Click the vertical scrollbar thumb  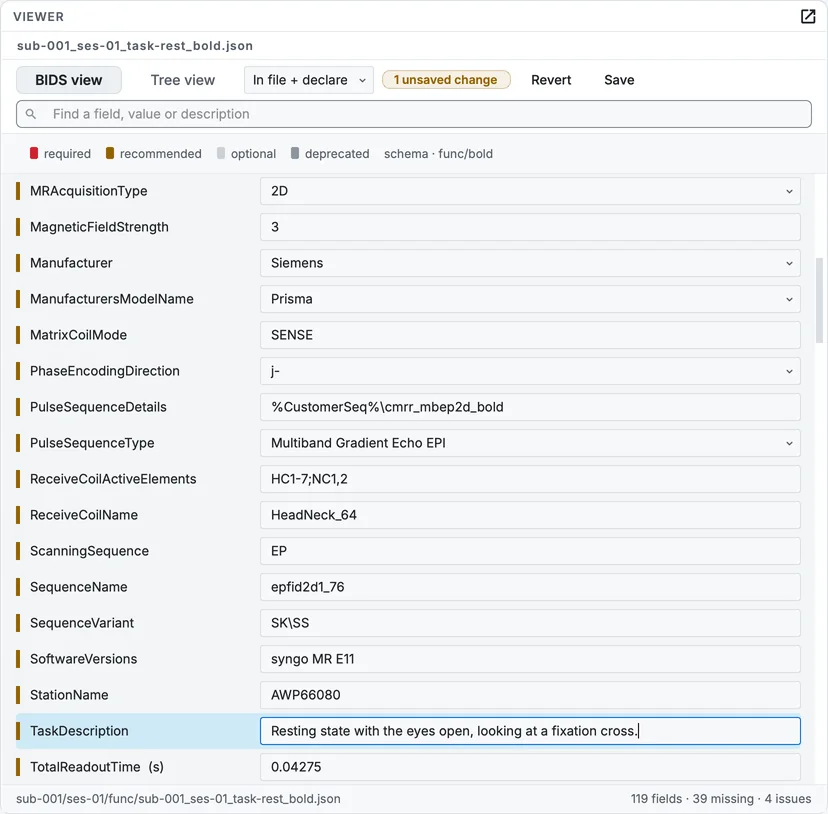point(820,300)
